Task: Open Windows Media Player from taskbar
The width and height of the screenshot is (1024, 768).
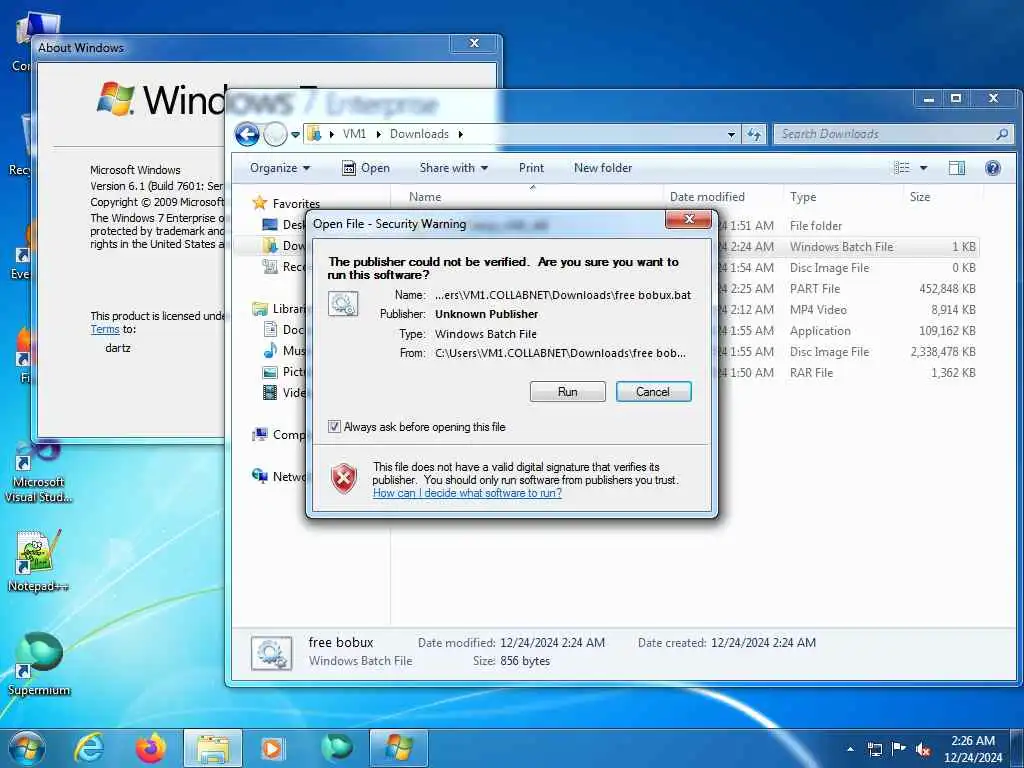Action: point(273,748)
